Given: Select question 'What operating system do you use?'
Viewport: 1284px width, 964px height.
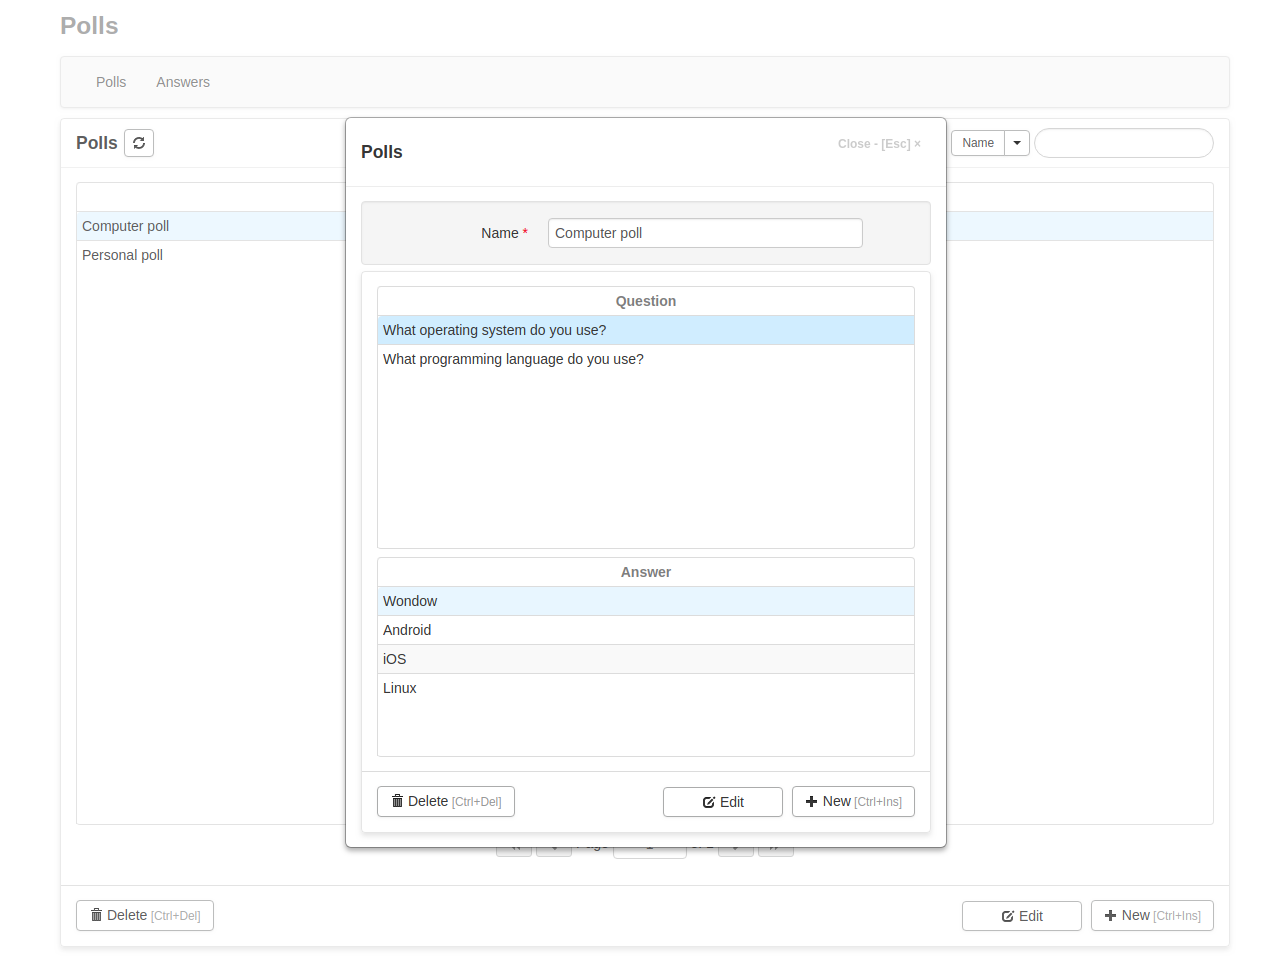Looking at the screenshot, I should coord(646,330).
